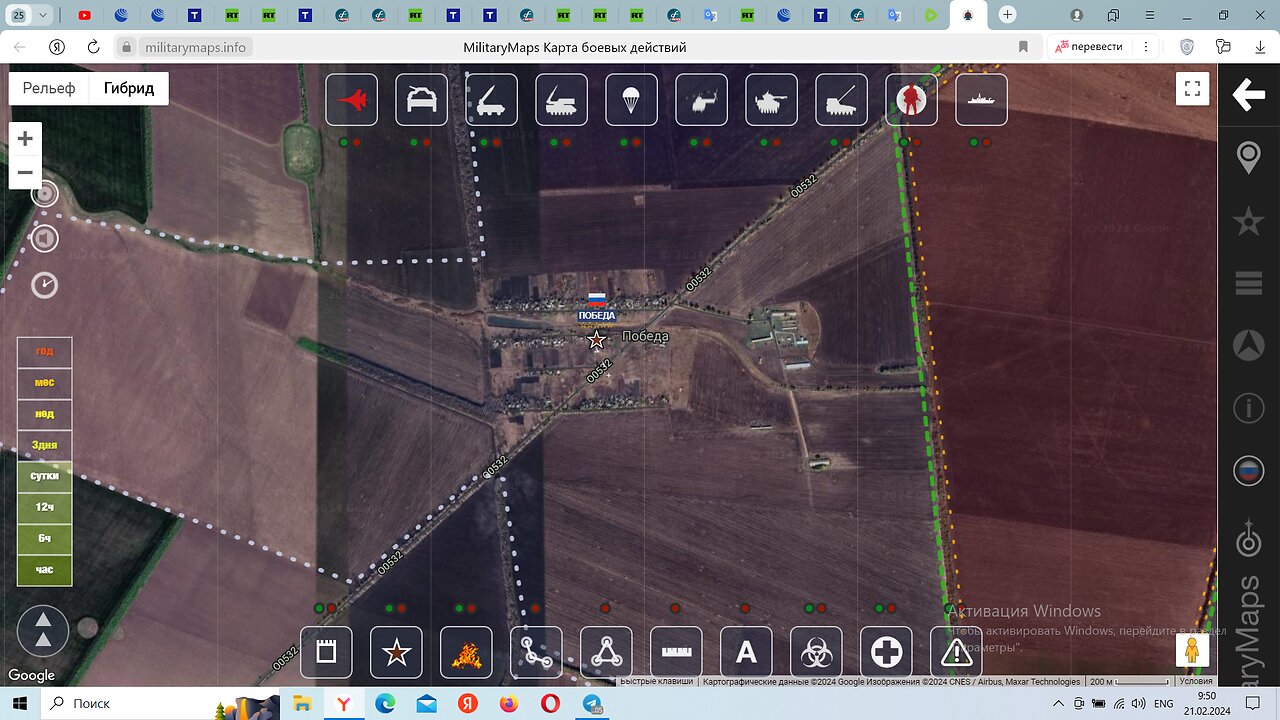This screenshot has width=1280, height=720.
Task: Select the 3дня time filter
Action: coord(45,445)
